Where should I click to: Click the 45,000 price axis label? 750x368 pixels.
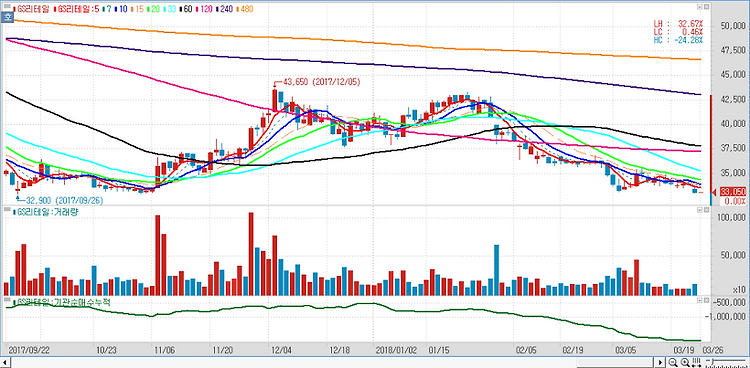tap(733, 75)
